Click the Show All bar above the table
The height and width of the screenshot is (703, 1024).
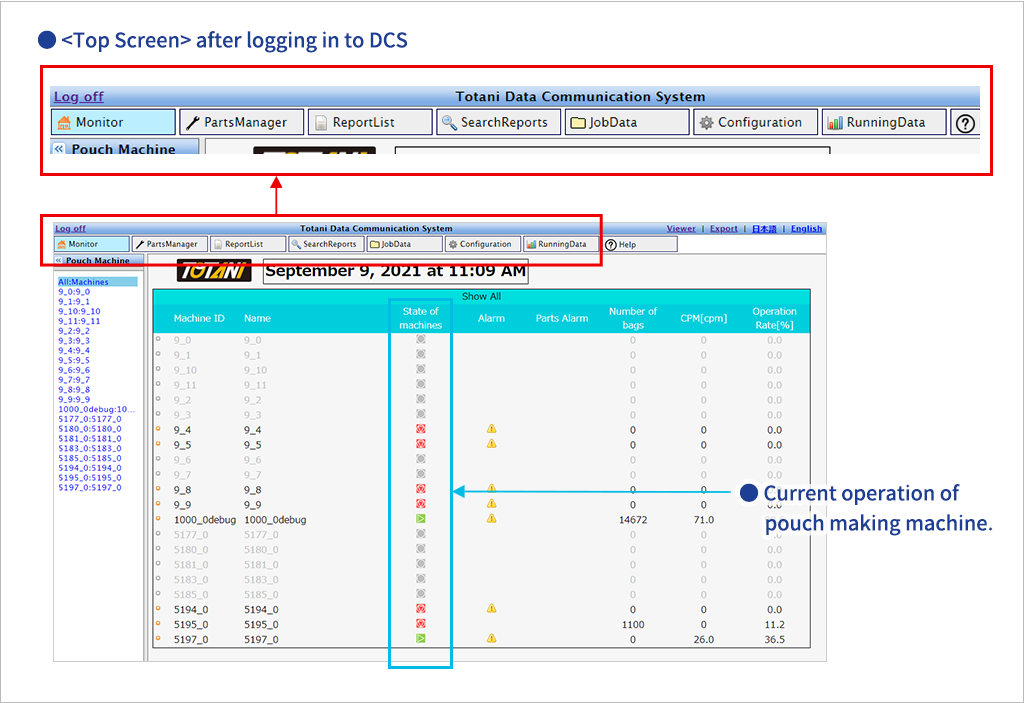(481, 297)
